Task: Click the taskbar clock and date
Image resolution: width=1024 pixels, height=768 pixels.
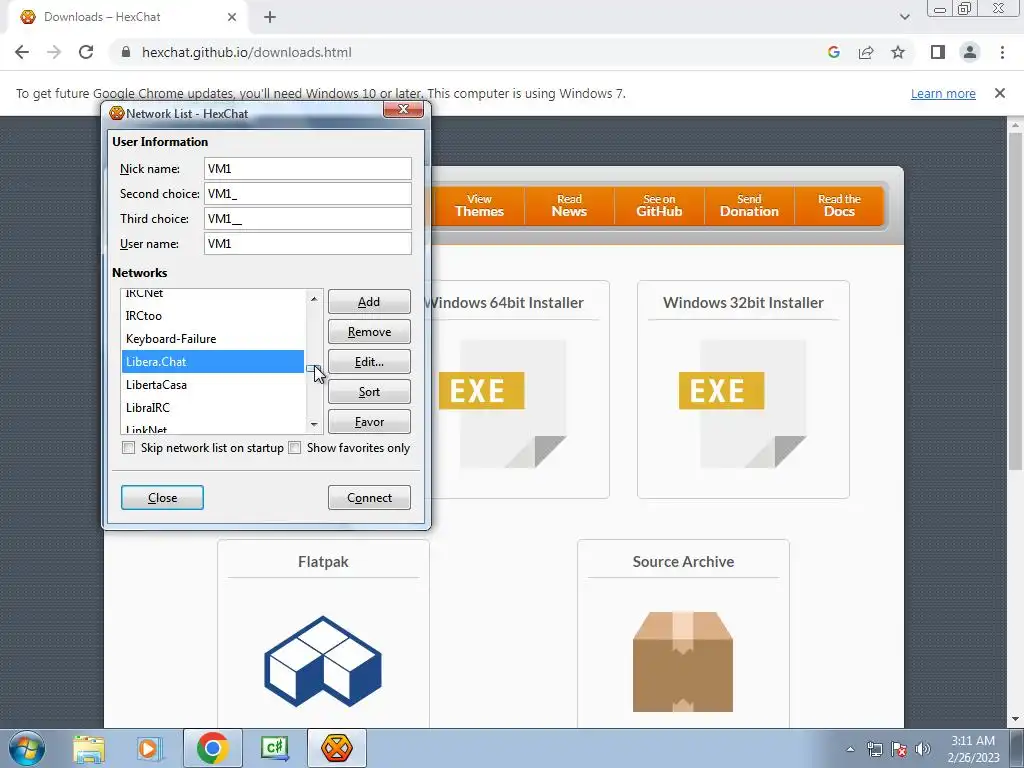Action: (973, 749)
